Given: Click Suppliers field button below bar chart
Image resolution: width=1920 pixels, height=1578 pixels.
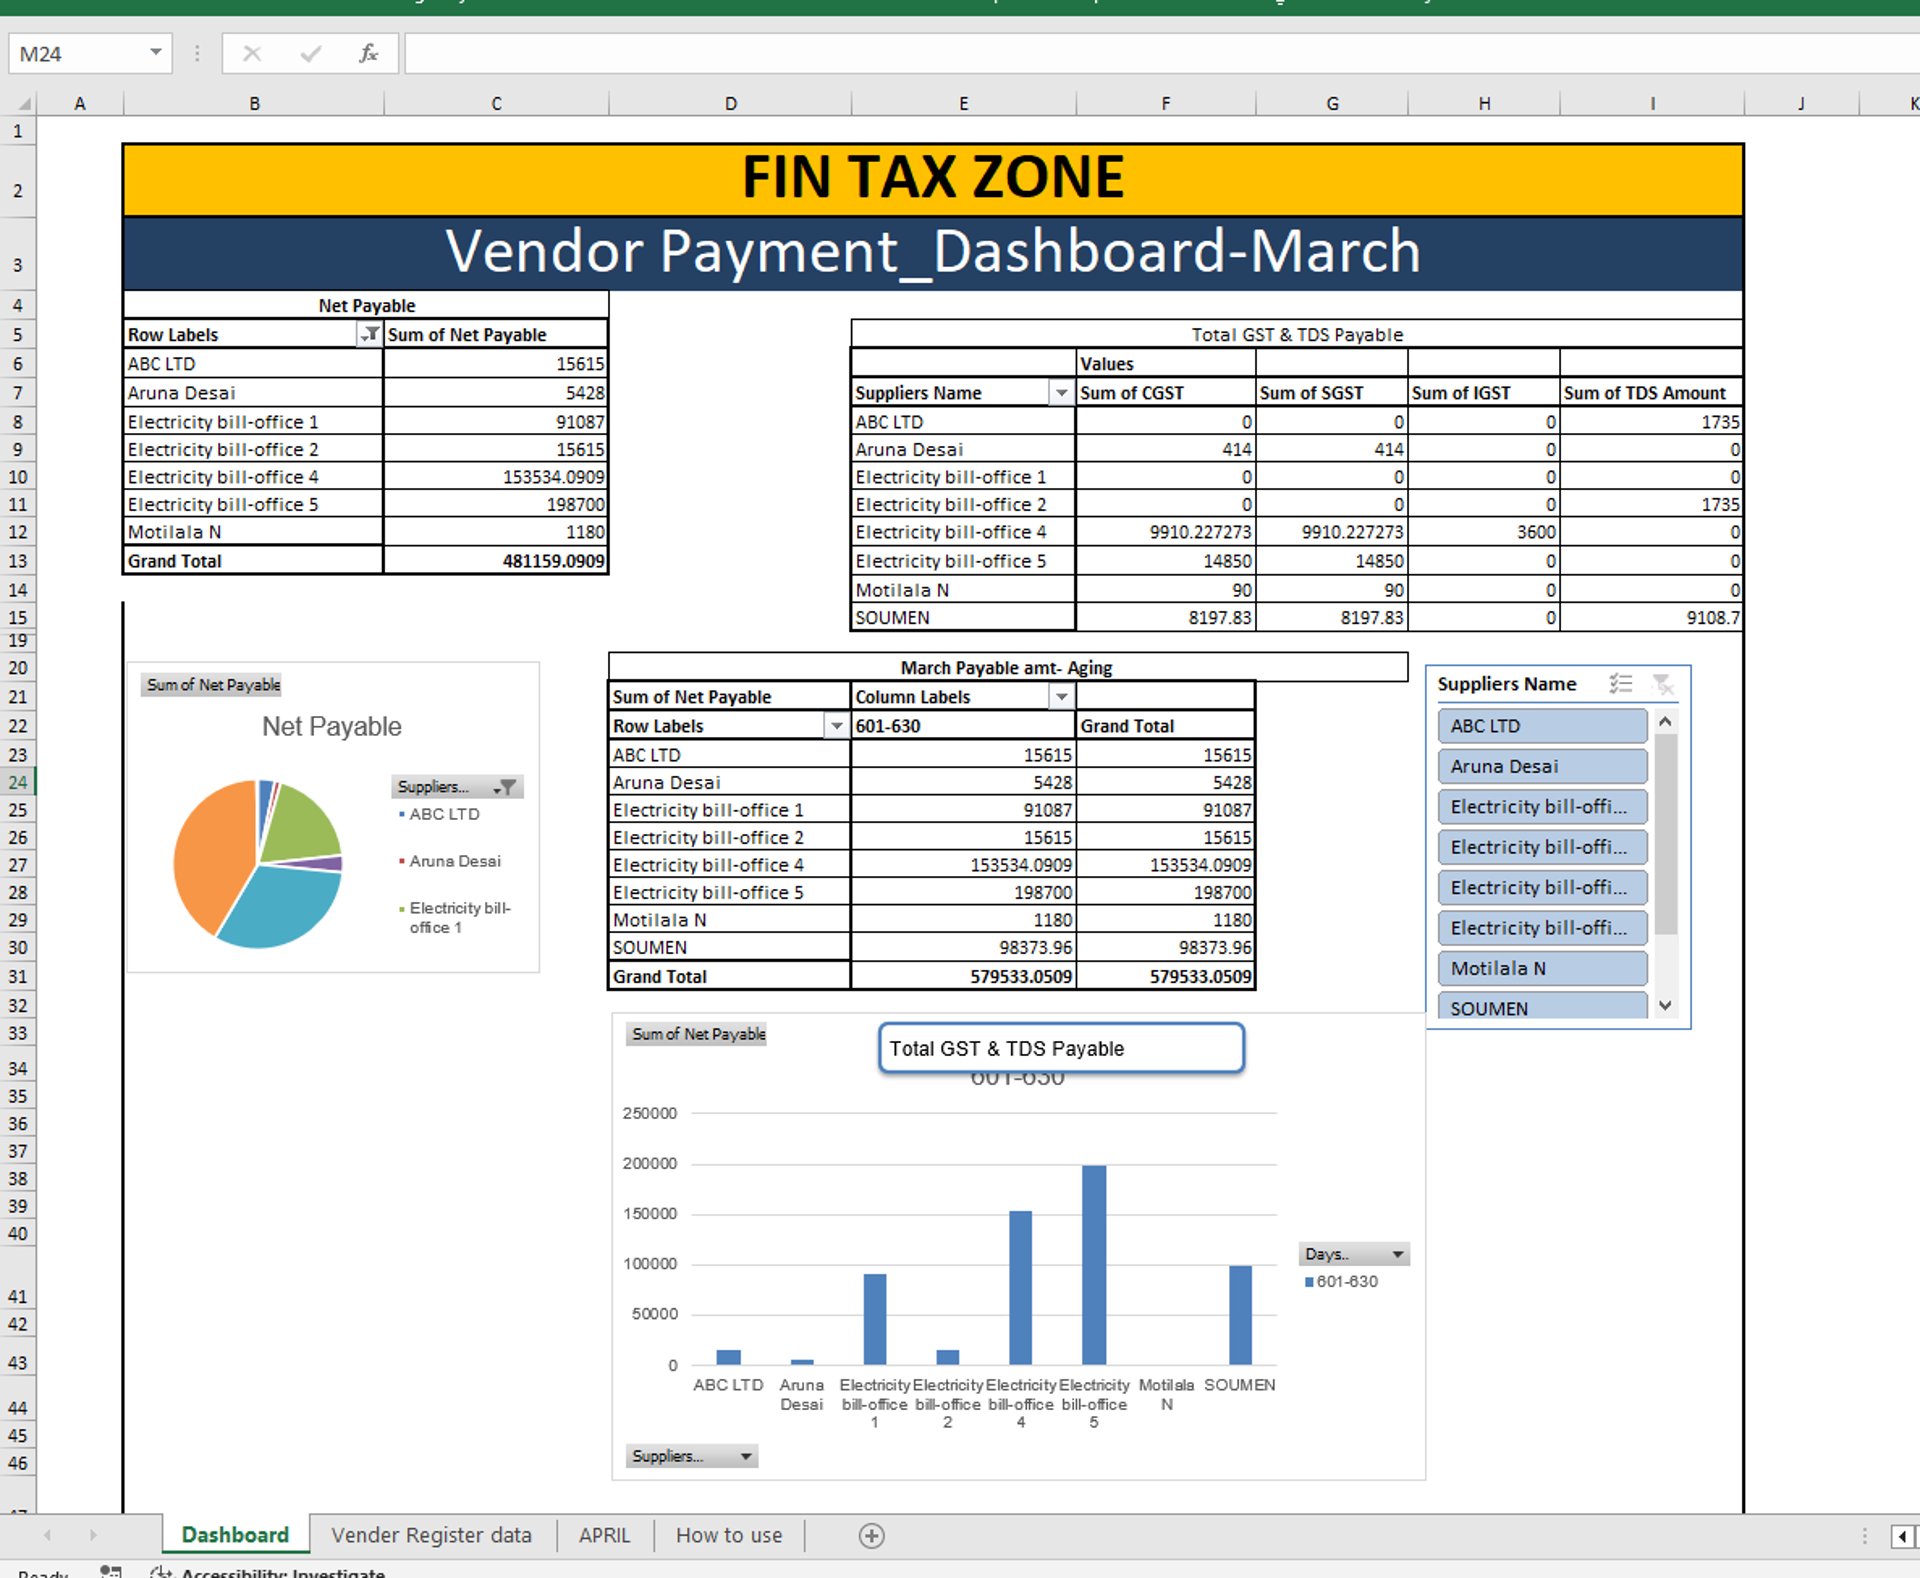Looking at the screenshot, I should [691, 1456].
